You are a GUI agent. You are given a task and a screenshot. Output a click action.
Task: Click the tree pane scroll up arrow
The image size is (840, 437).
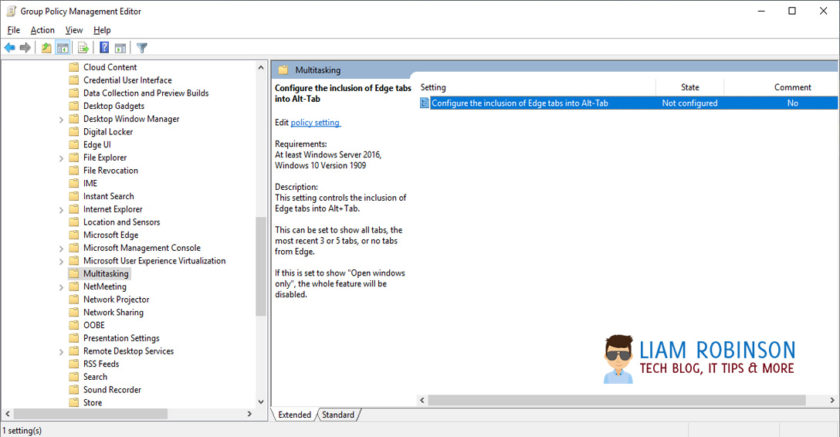point(261,67)
